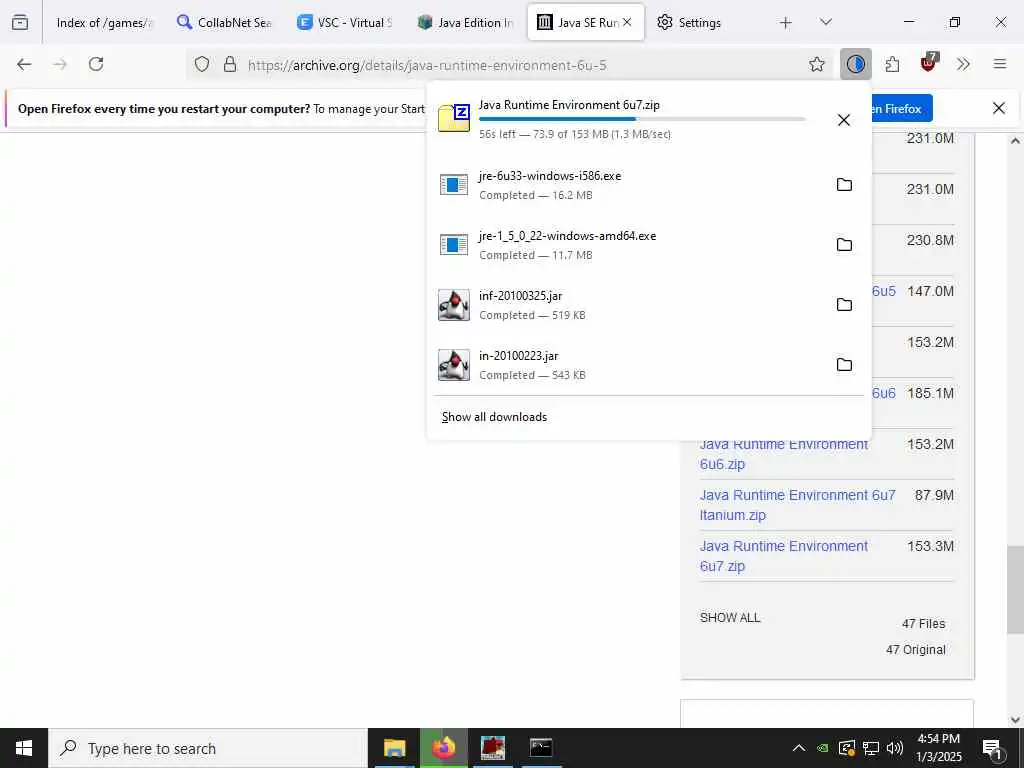1024x768 pixels.
Task: Switch to CollabNet Search tab
Action: click(224, 22)
